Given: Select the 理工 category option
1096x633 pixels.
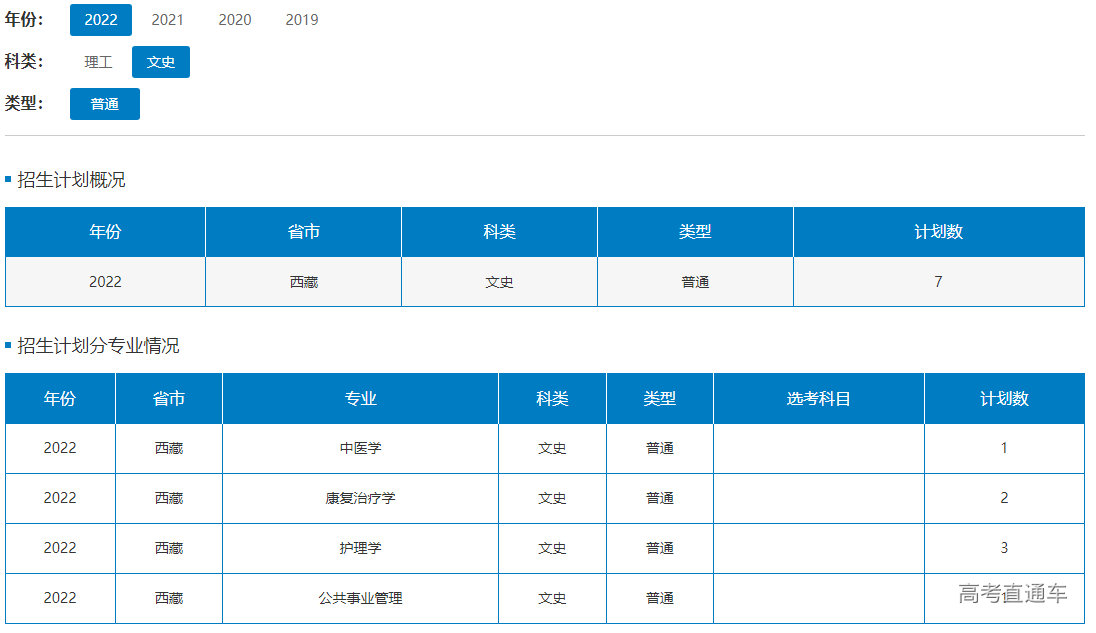Looking at the screenshot, I should tap(98, 62).
